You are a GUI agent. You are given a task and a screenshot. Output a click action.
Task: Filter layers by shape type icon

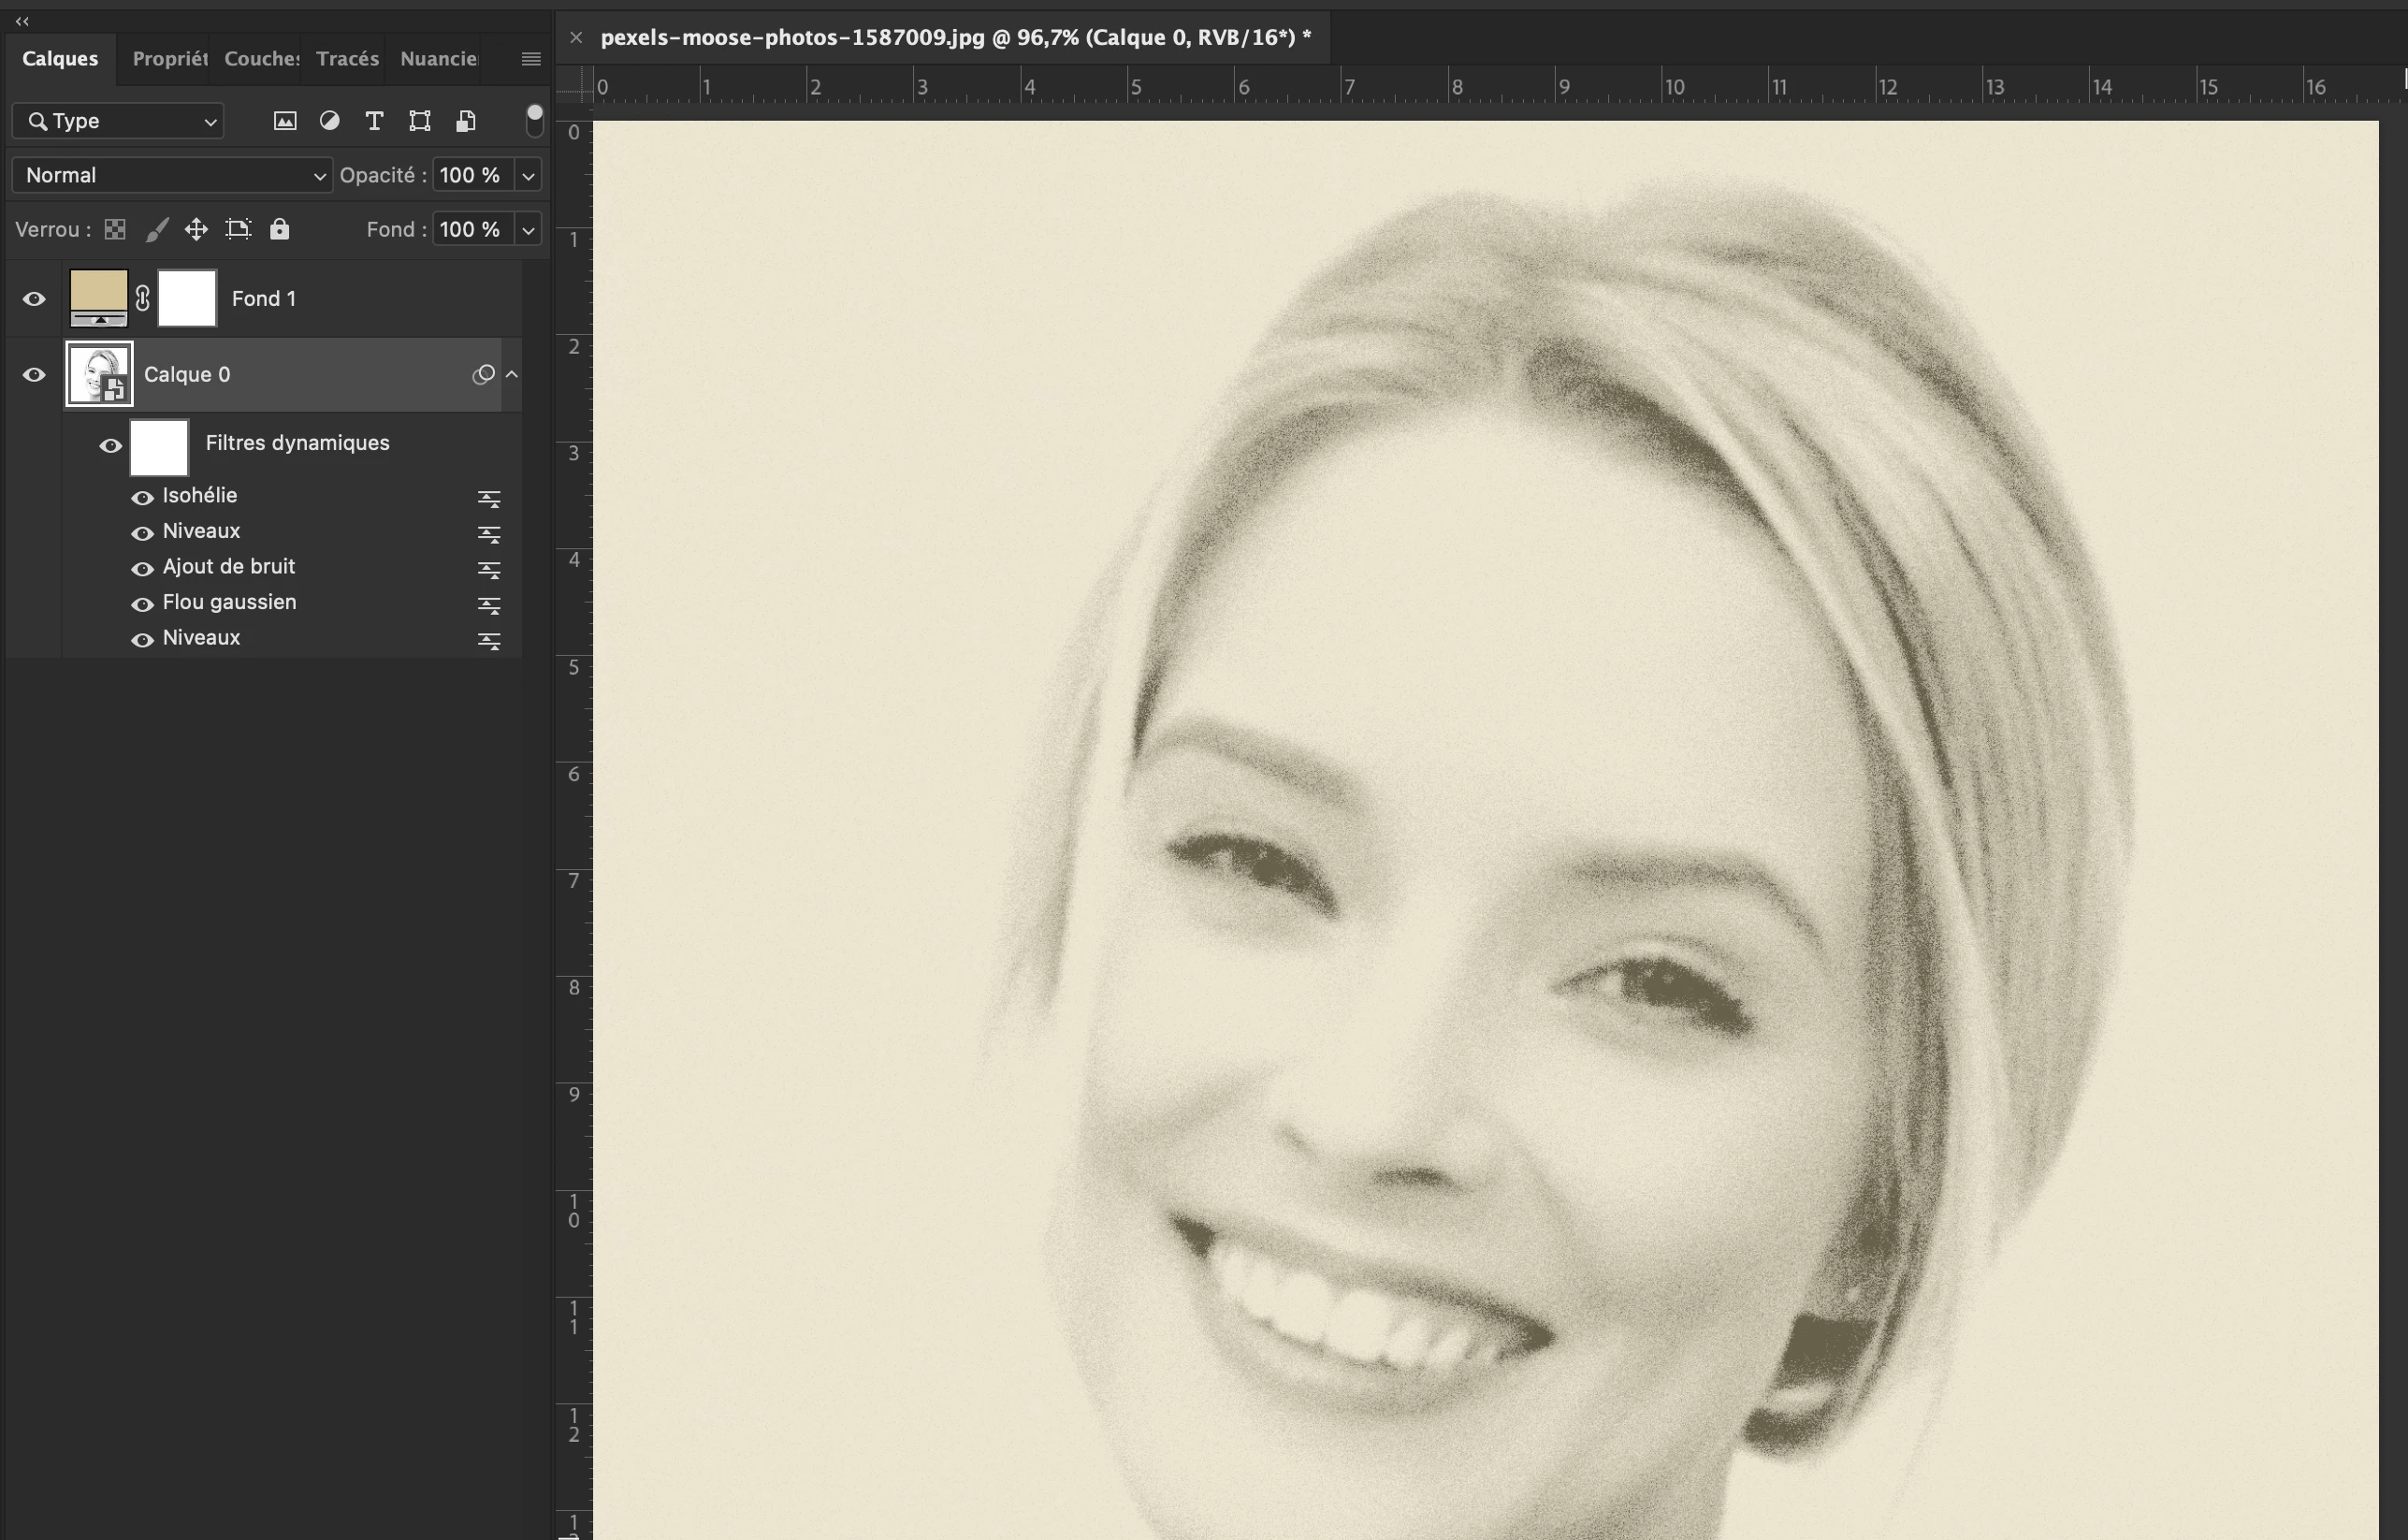pos(420,121)
